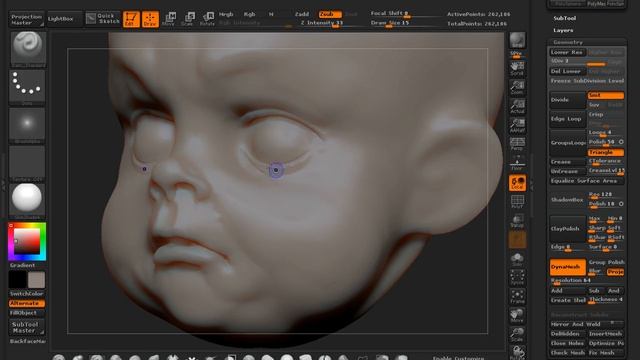Screen dimensions: 640x360
Task: Enable Zsub sculpt mode
Action: pyautogui.click(x=330, y=14)
